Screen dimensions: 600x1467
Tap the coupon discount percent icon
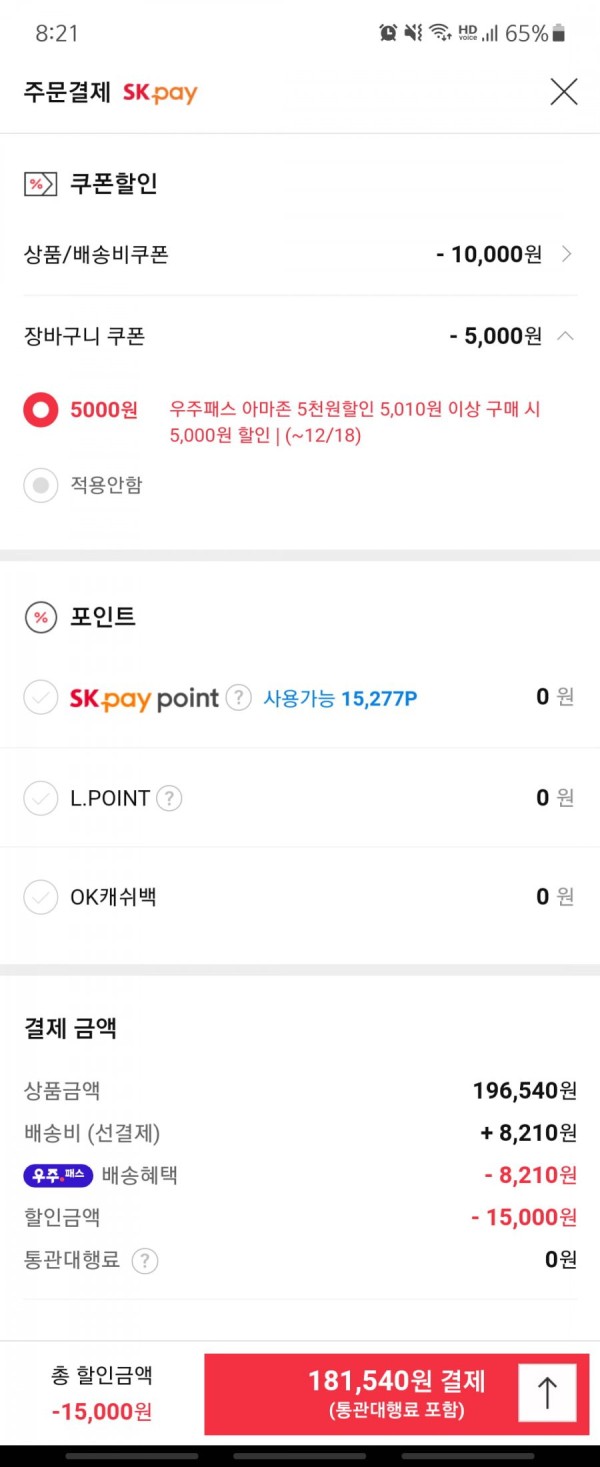pos(40,184)
